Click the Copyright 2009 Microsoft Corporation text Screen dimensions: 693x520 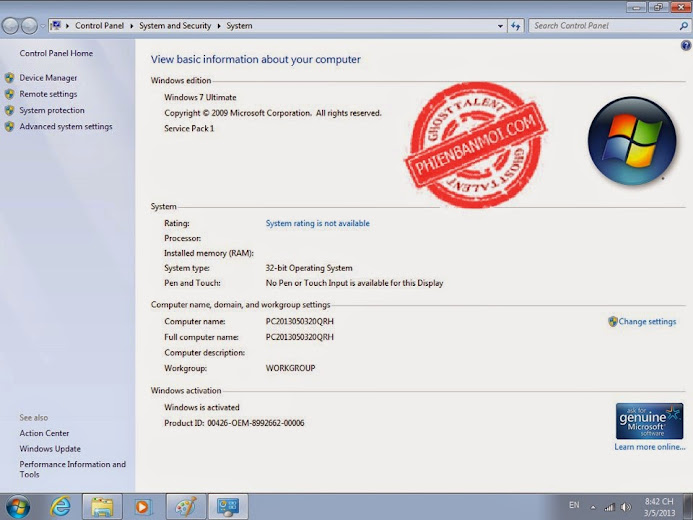pyautogui.click(x=273, y=113)
